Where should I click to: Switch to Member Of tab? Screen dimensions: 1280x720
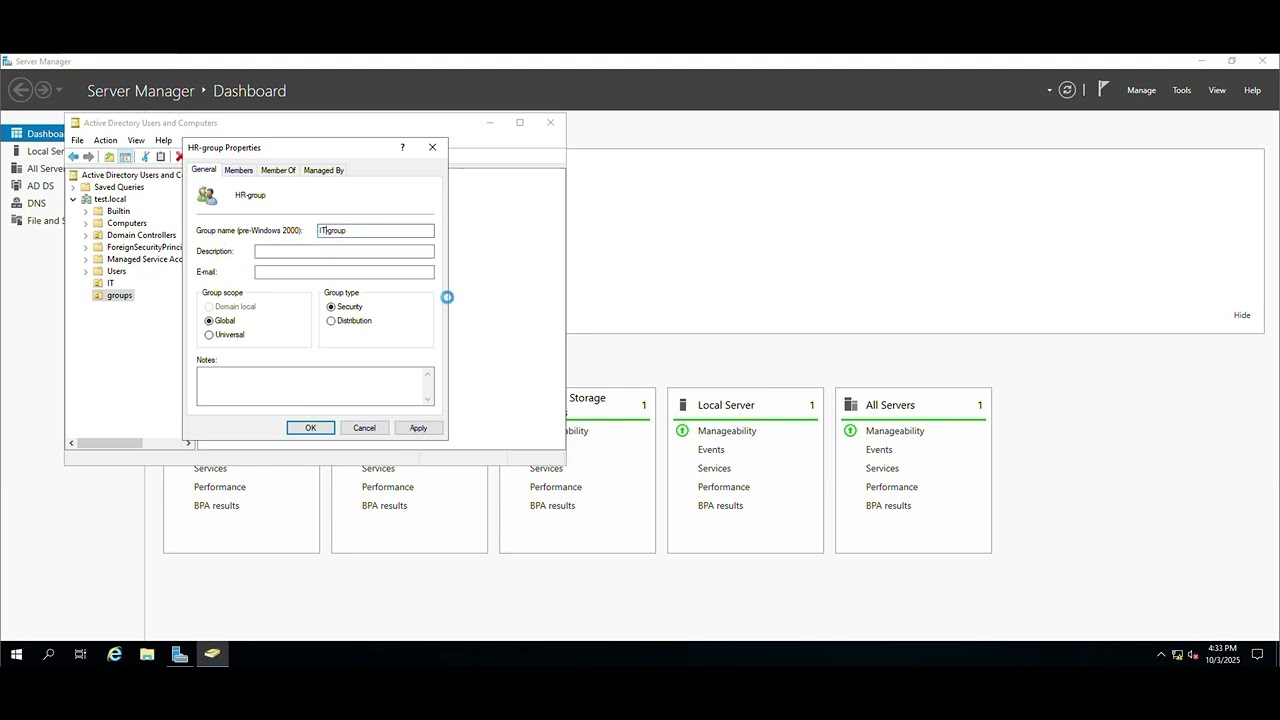[278, 170]
